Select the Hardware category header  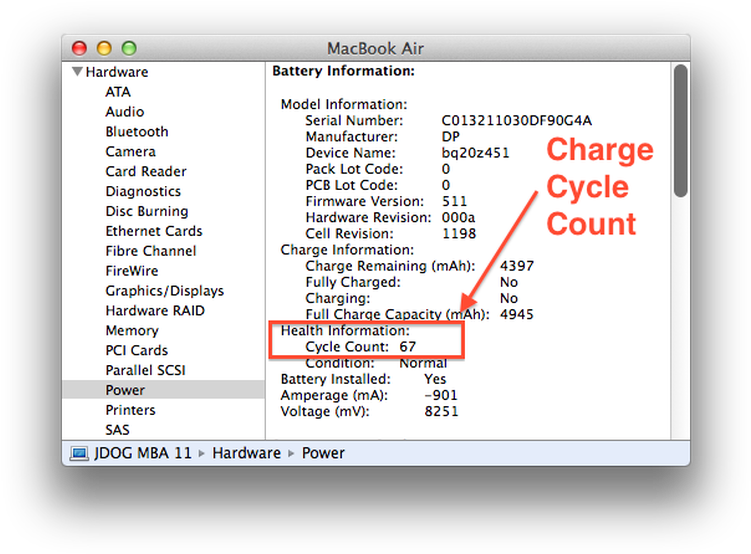[x=117, y=72]
